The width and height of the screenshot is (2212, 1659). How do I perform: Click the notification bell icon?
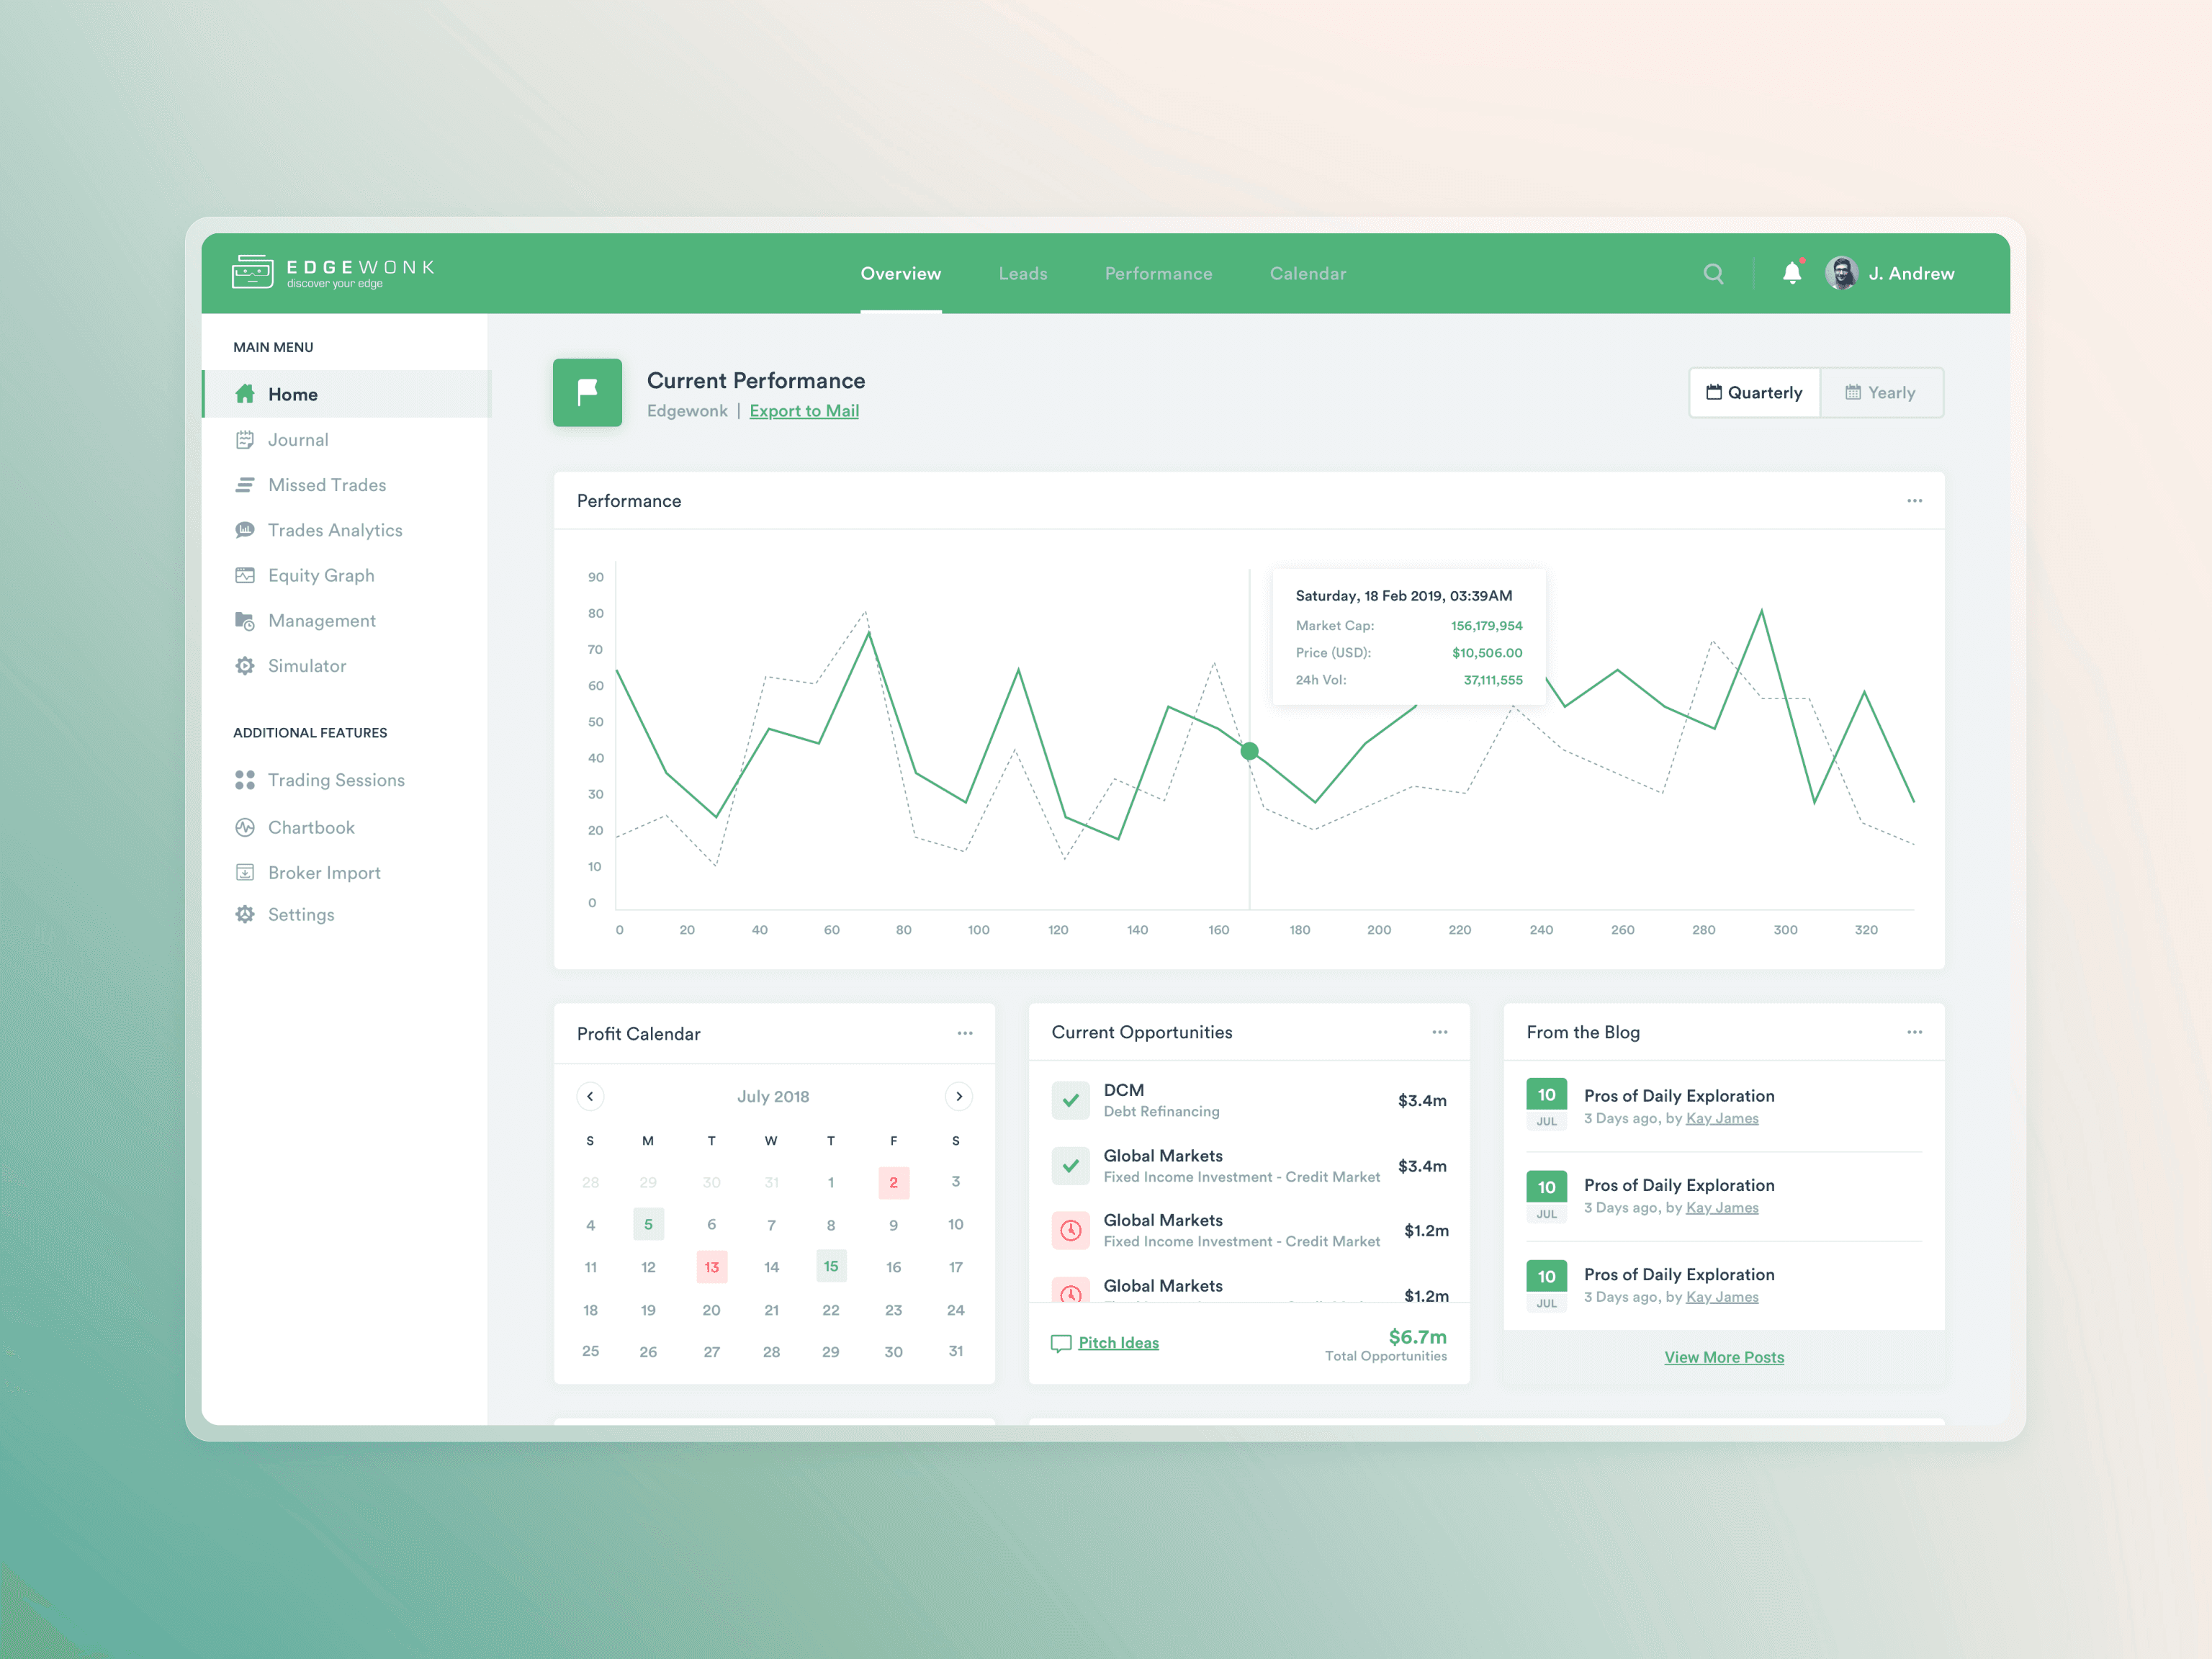click(x=1790, y=273)
